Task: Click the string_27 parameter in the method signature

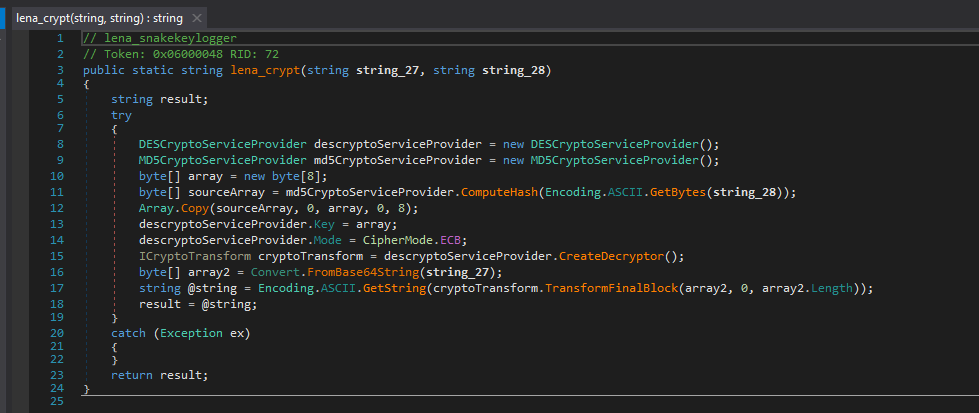Action: pyautogui.click(x=385, y=70)
